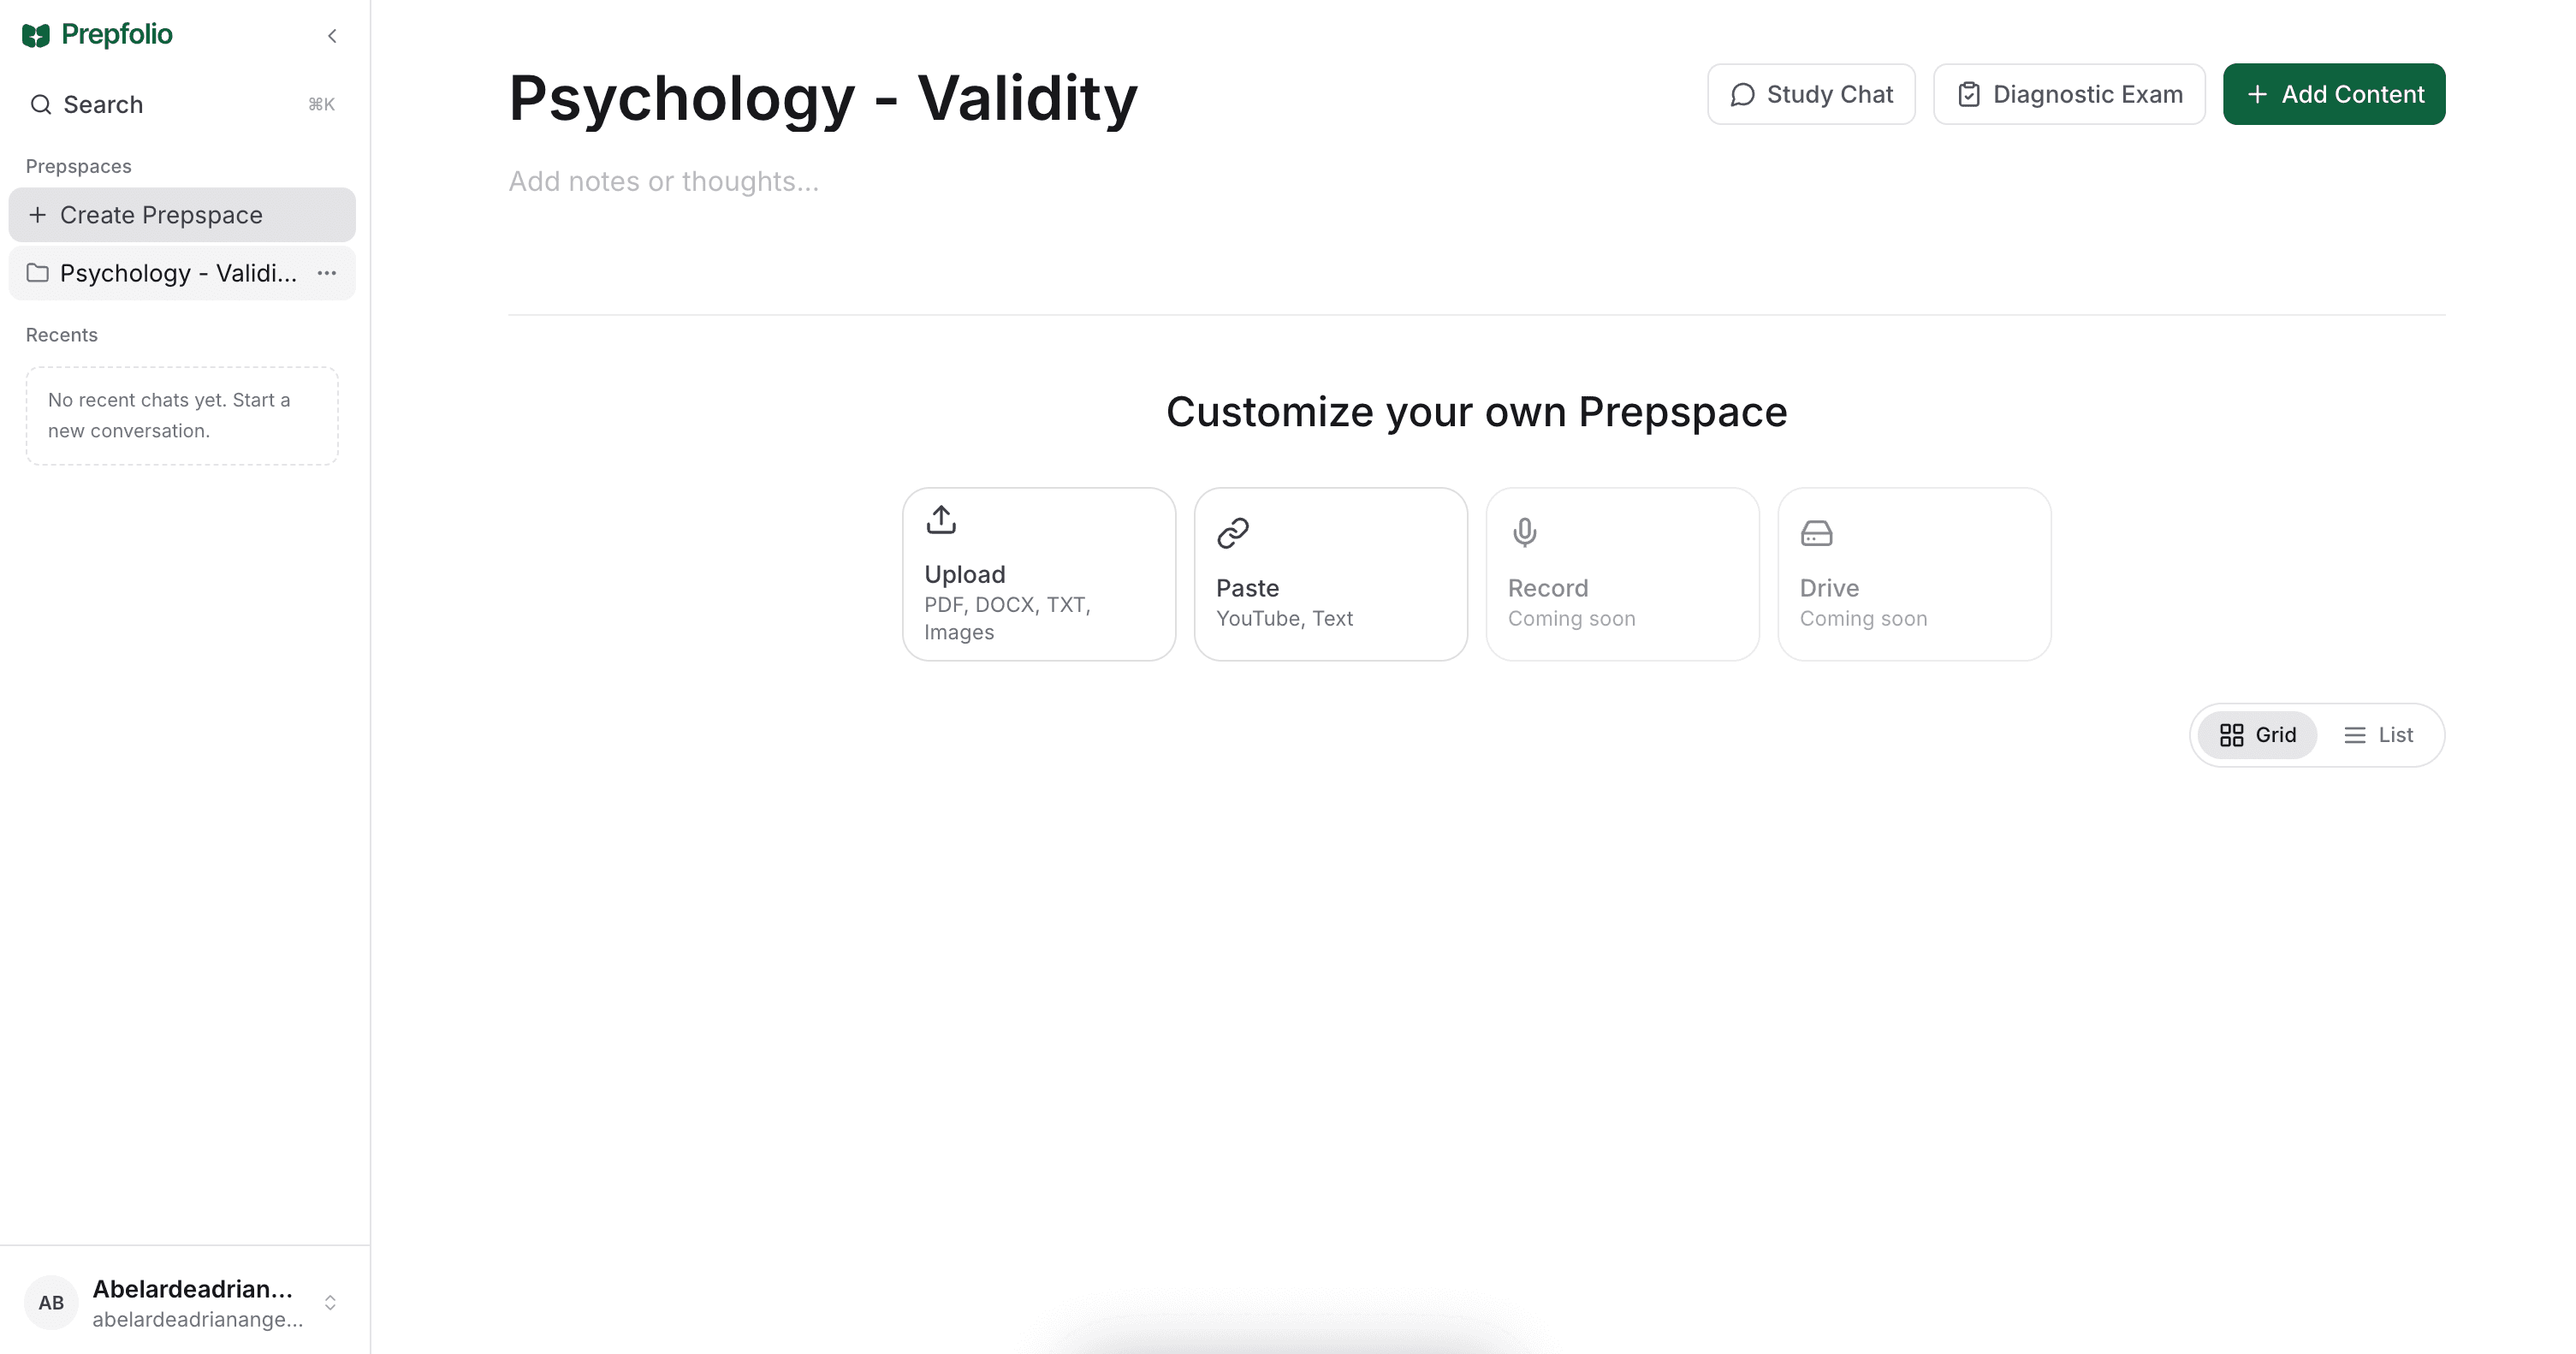Expand the account menu chevron

(330, 1302)
